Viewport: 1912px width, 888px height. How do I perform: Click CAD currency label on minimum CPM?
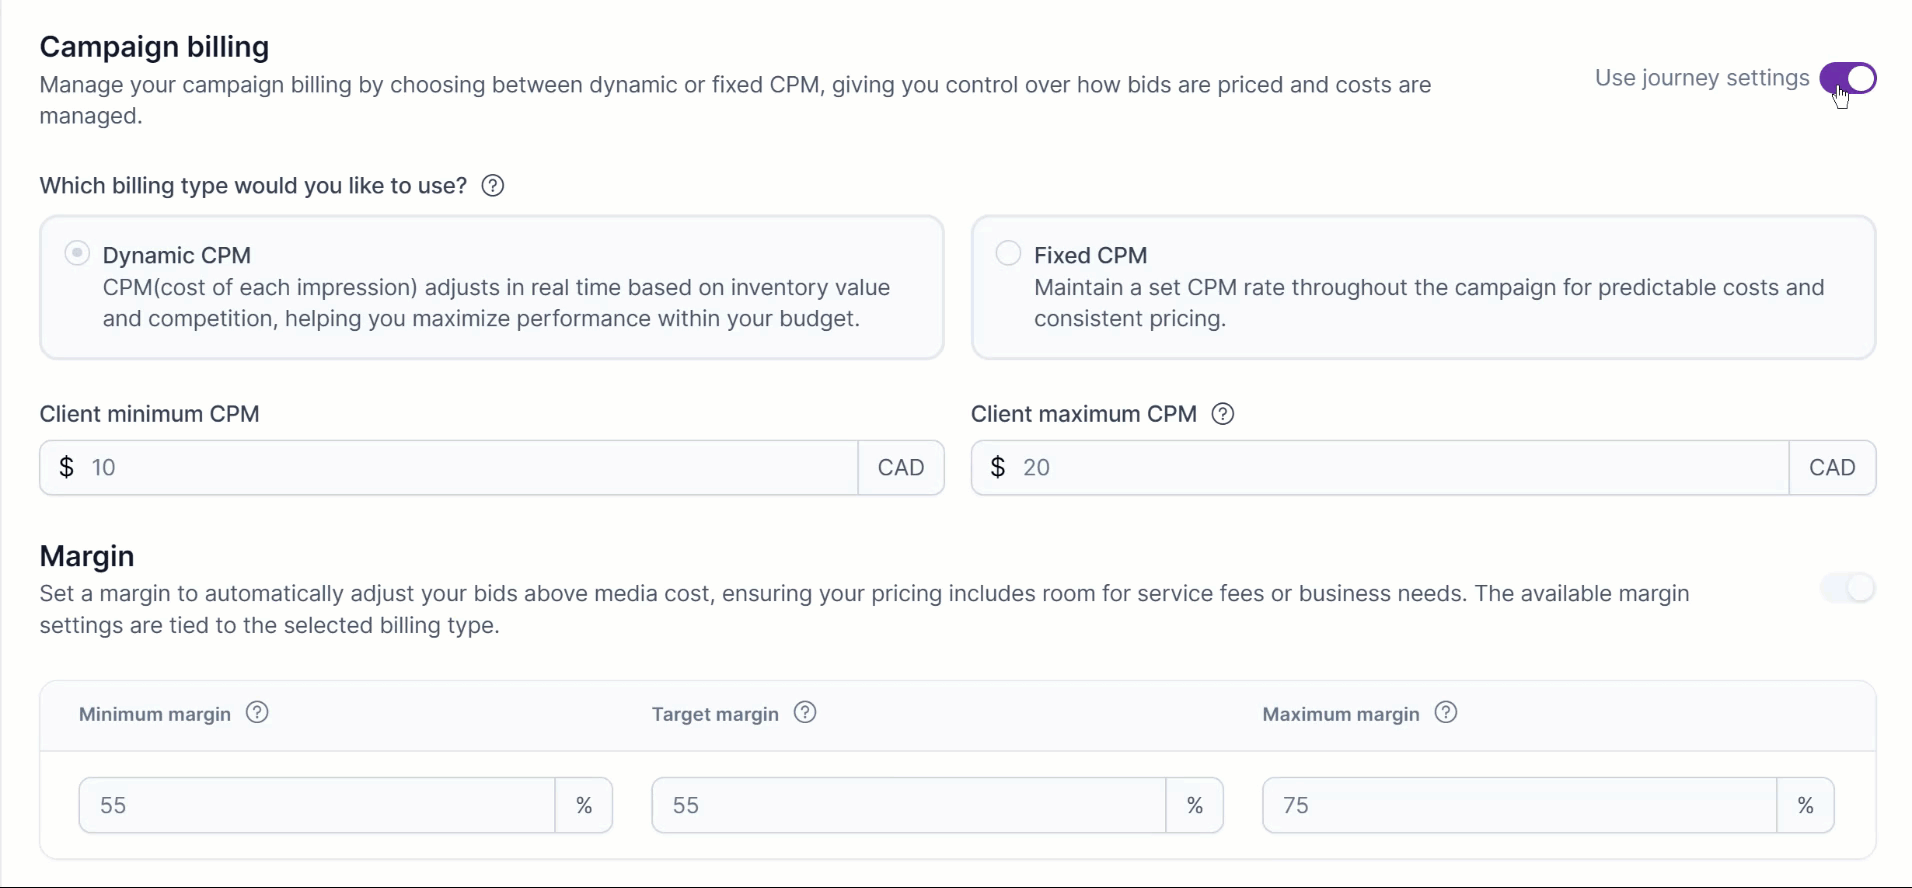(x=901, y=468)
